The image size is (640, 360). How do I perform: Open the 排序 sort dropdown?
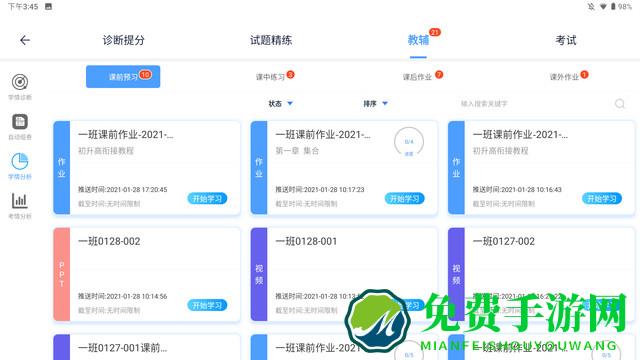click(376, 104)
